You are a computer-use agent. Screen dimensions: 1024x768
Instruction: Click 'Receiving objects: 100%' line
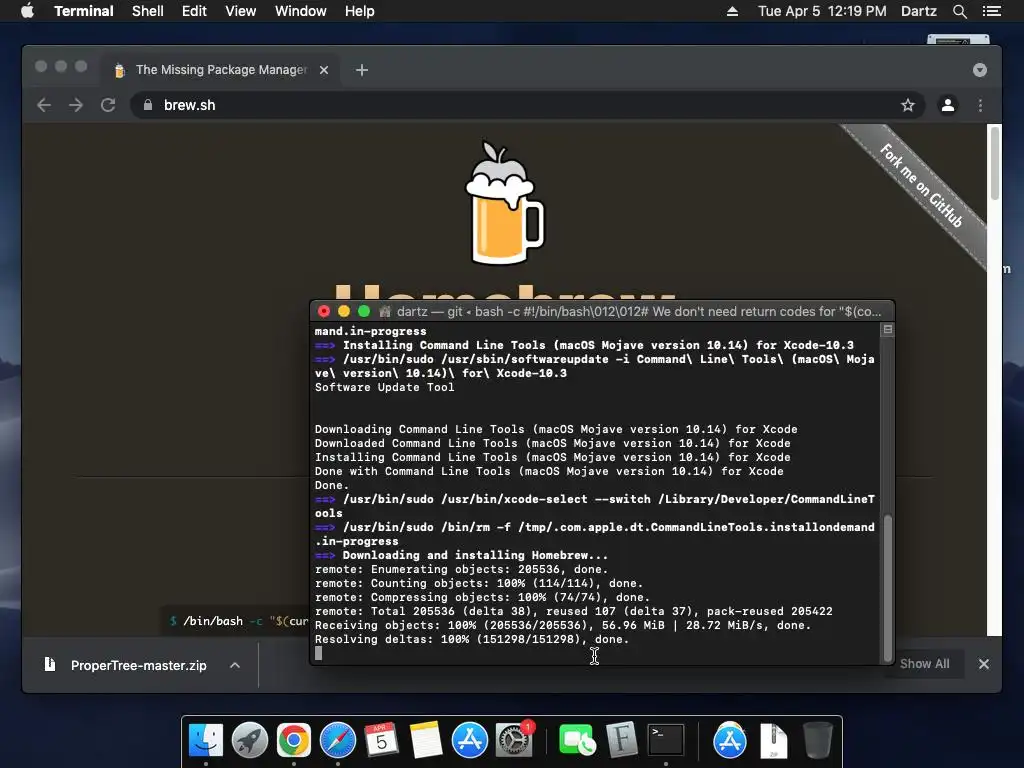[562, 626]
